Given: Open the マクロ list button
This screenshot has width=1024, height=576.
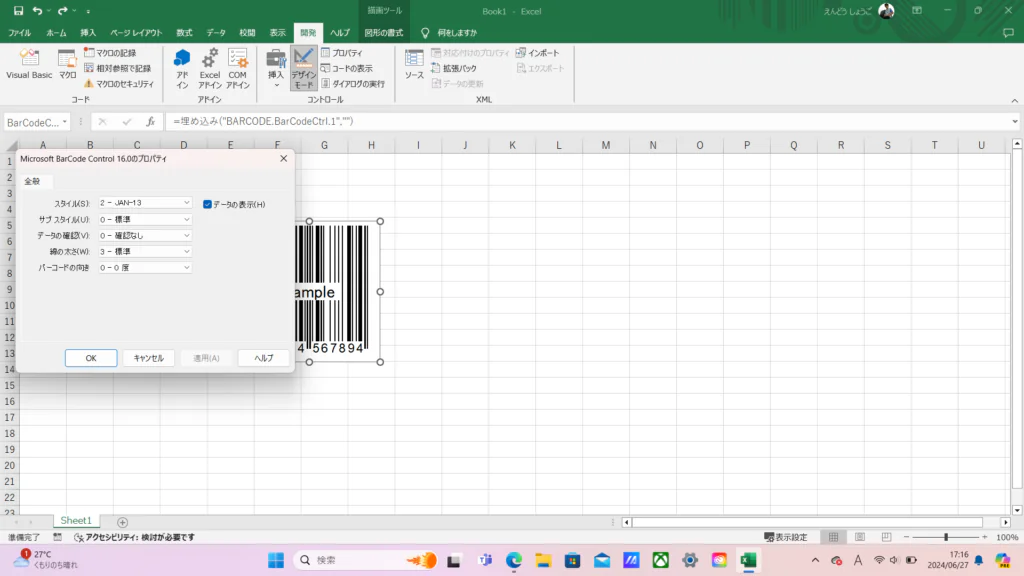Looking at the screenshot, I should 67,65.
